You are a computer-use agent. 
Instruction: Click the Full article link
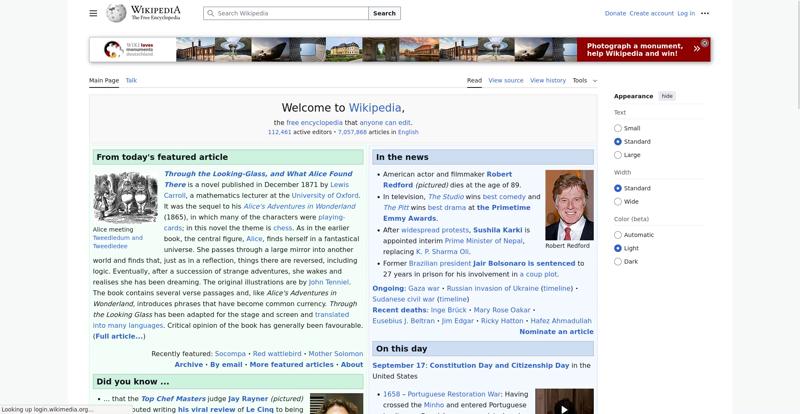(x=119, y=336)
